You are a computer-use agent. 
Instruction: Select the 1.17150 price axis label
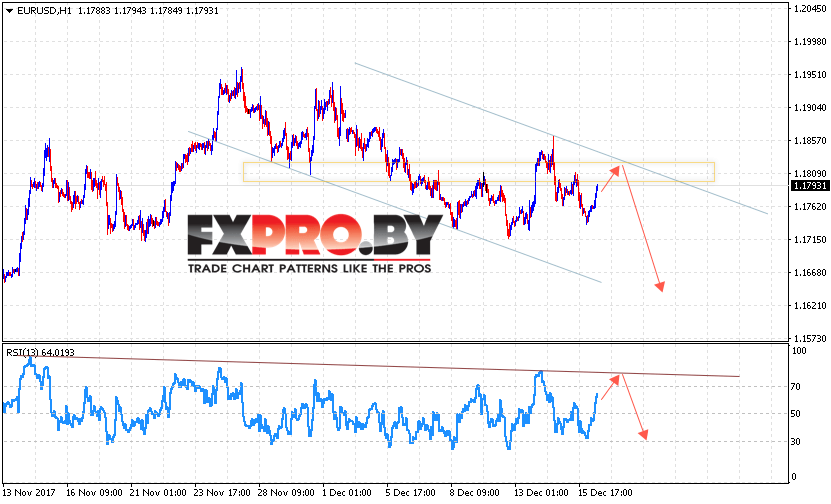point(810,240)
